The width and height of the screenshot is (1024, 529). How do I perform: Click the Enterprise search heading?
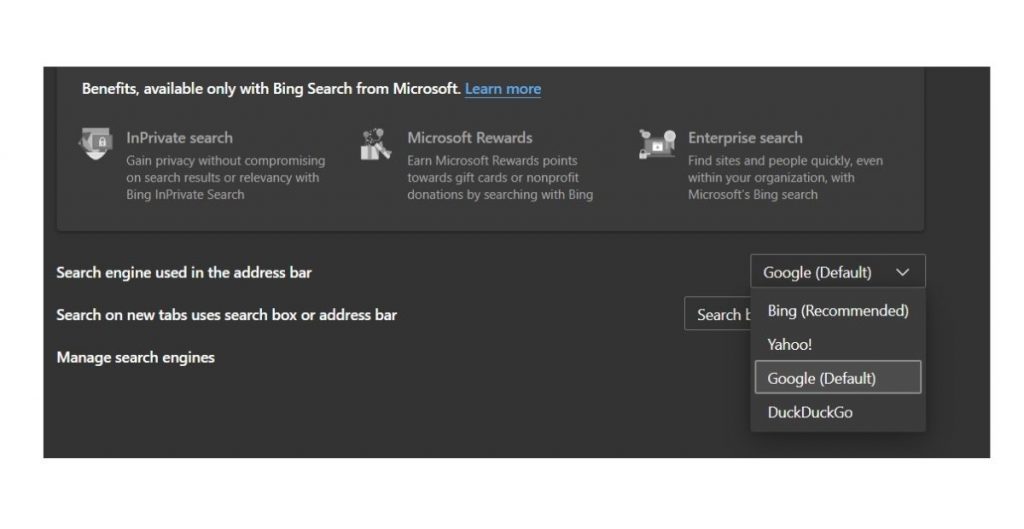coord(745,138)
